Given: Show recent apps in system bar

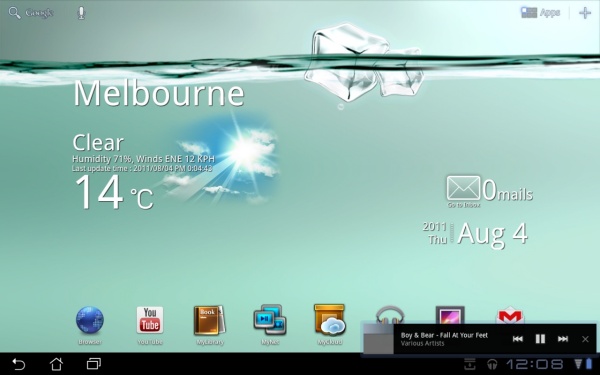Looking at the screenshot, I should [93, 364].
